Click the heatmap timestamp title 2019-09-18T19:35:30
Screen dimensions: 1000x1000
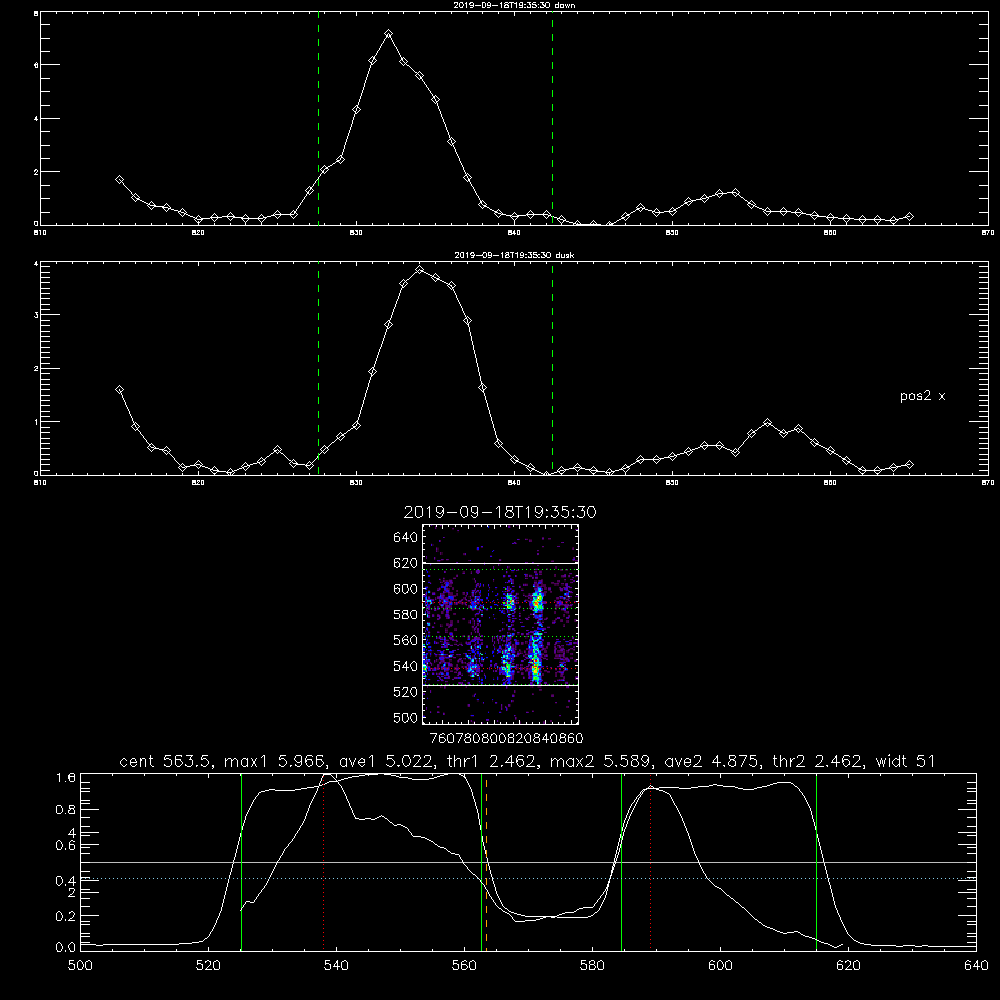pos(500,512)
